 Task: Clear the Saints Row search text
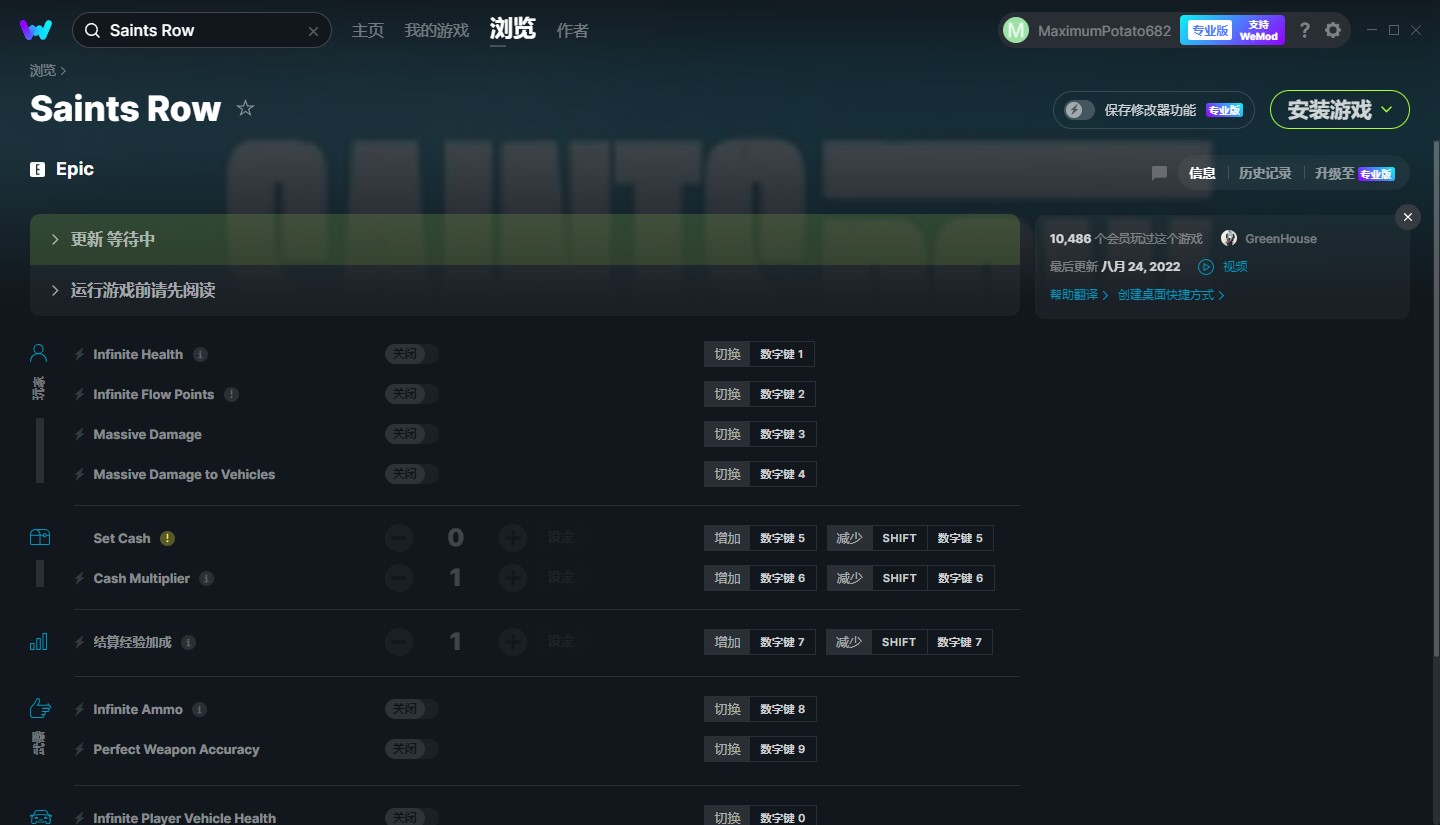313,31
